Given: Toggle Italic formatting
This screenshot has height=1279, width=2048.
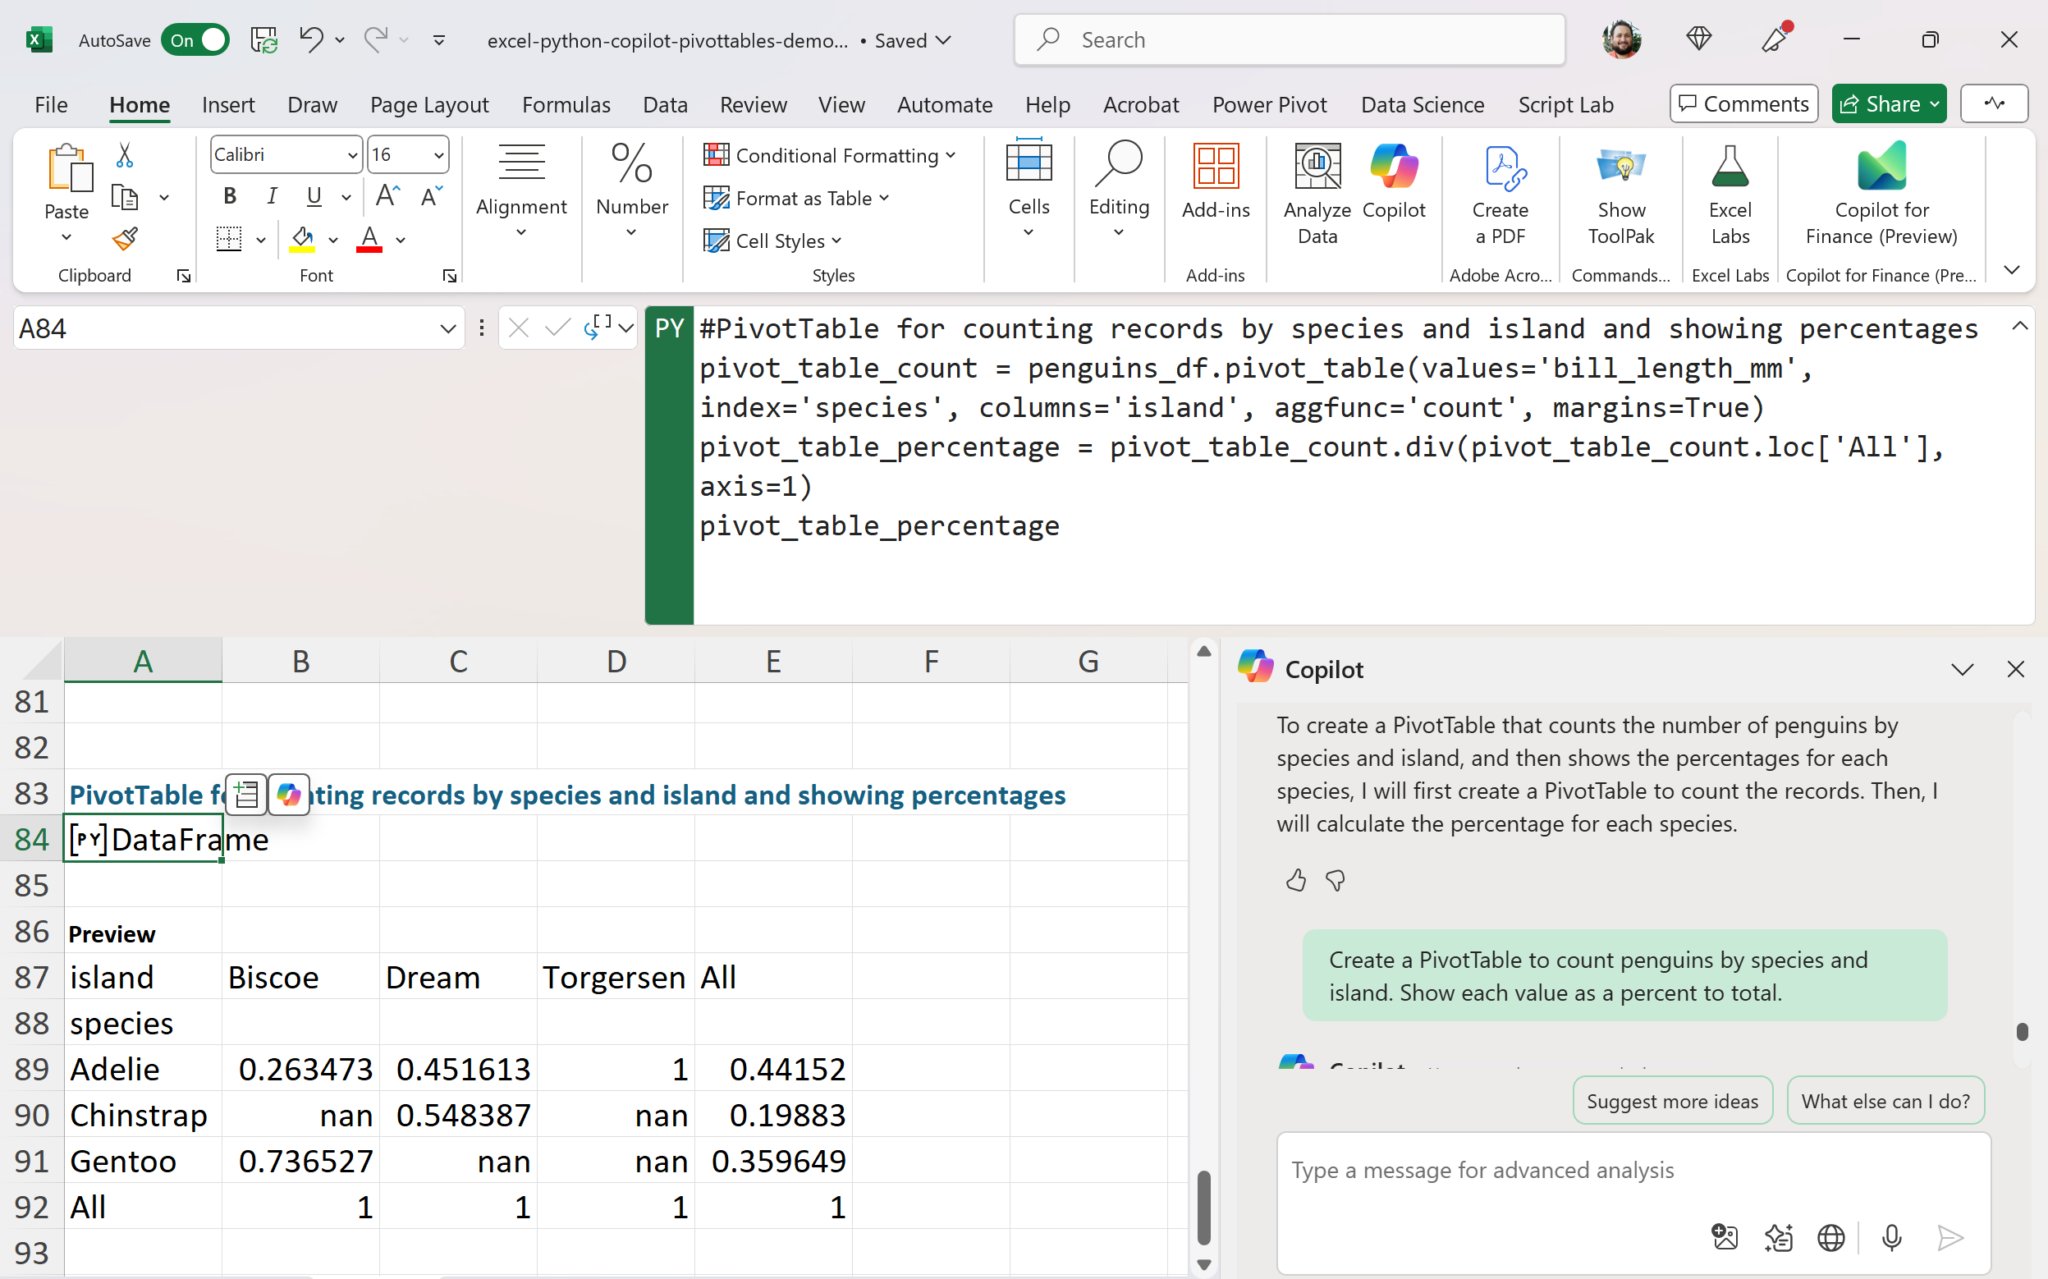Looking at the screenshot, I should (272, 196).
